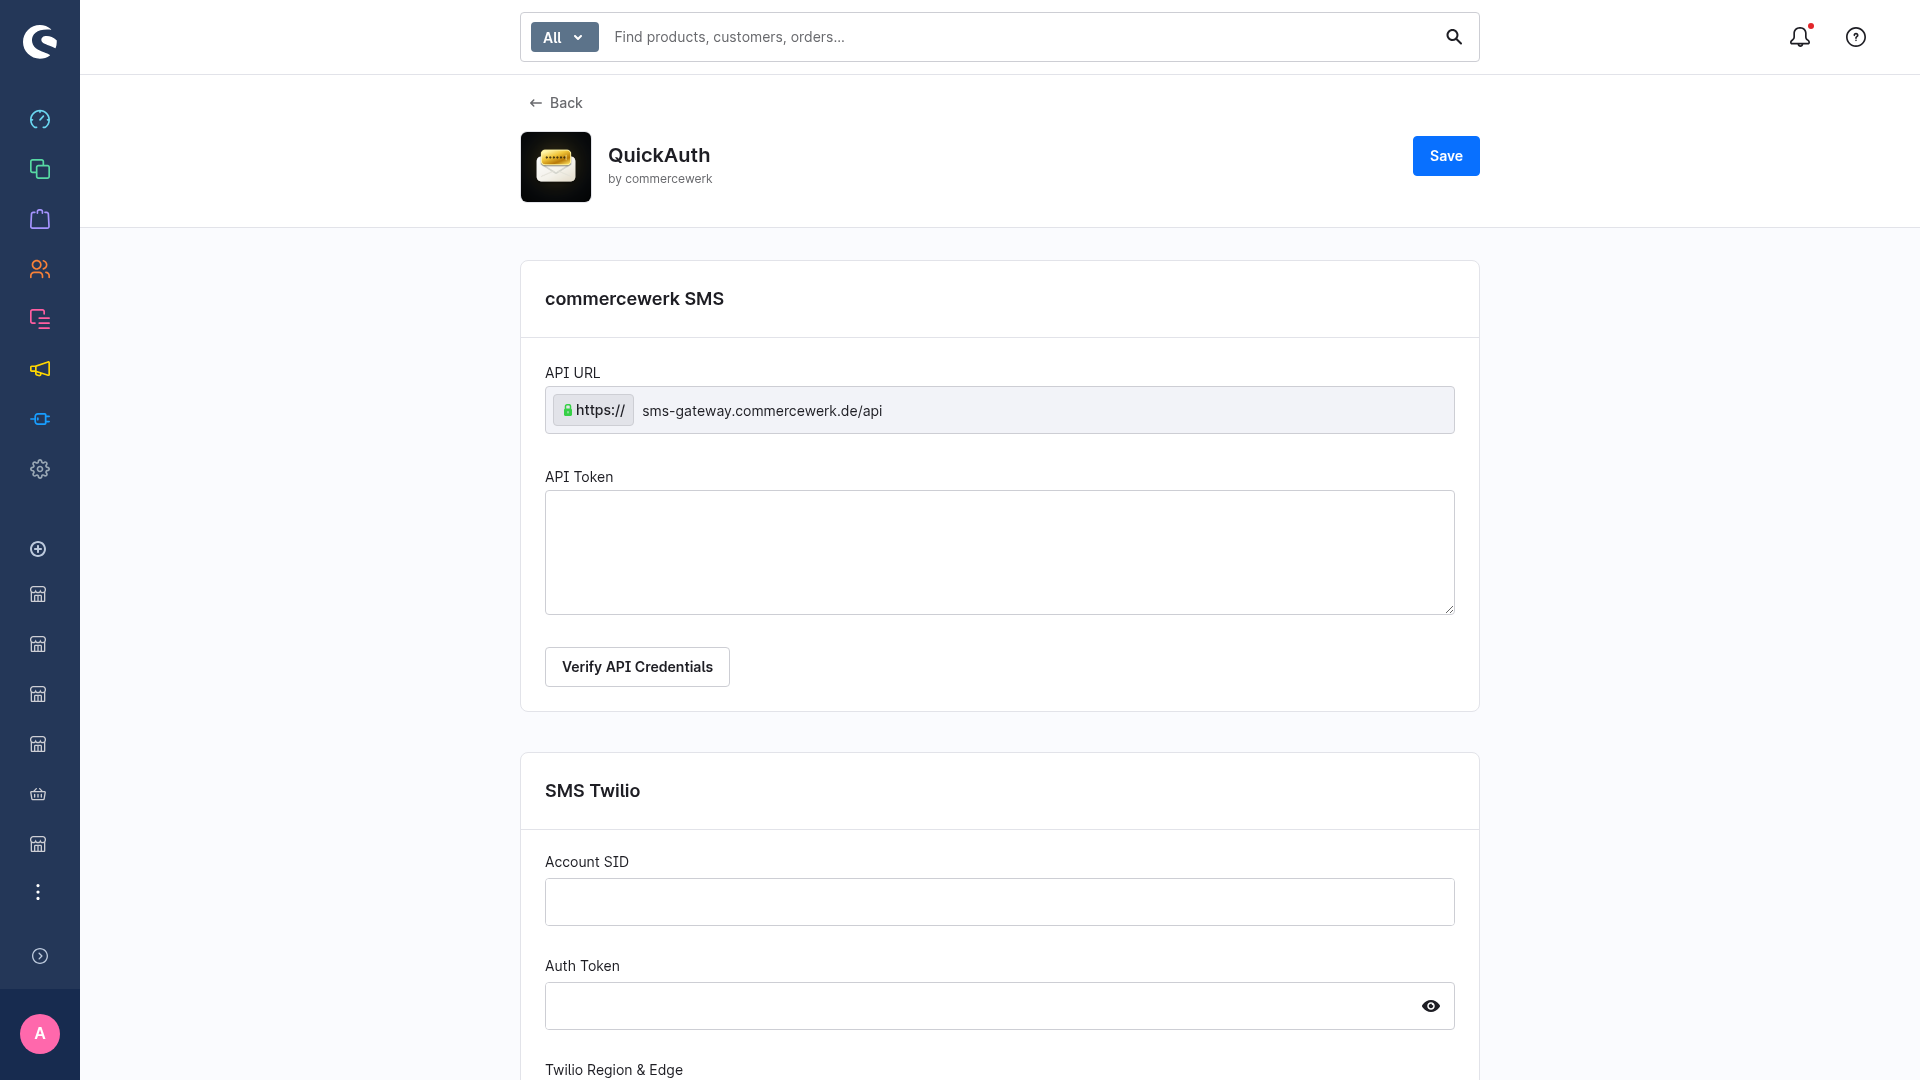This screenshot has width=1920, height=1080.
Task: Click the SMS Twilio card heading
Action: 592,791
